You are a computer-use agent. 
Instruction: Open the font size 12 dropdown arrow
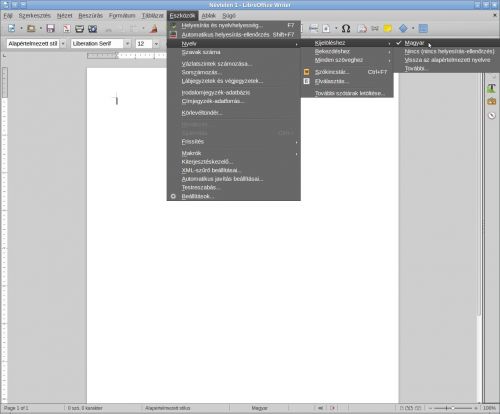[156, 44]
